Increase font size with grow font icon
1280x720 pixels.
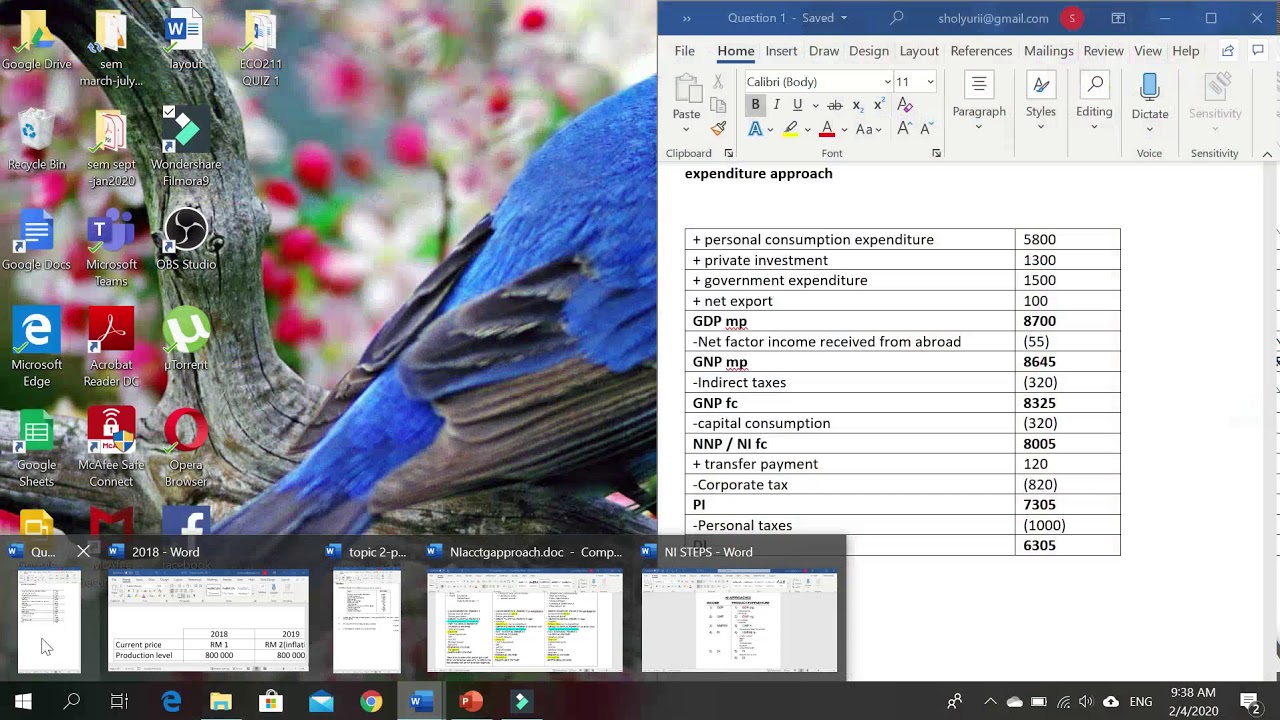[904, 129]
